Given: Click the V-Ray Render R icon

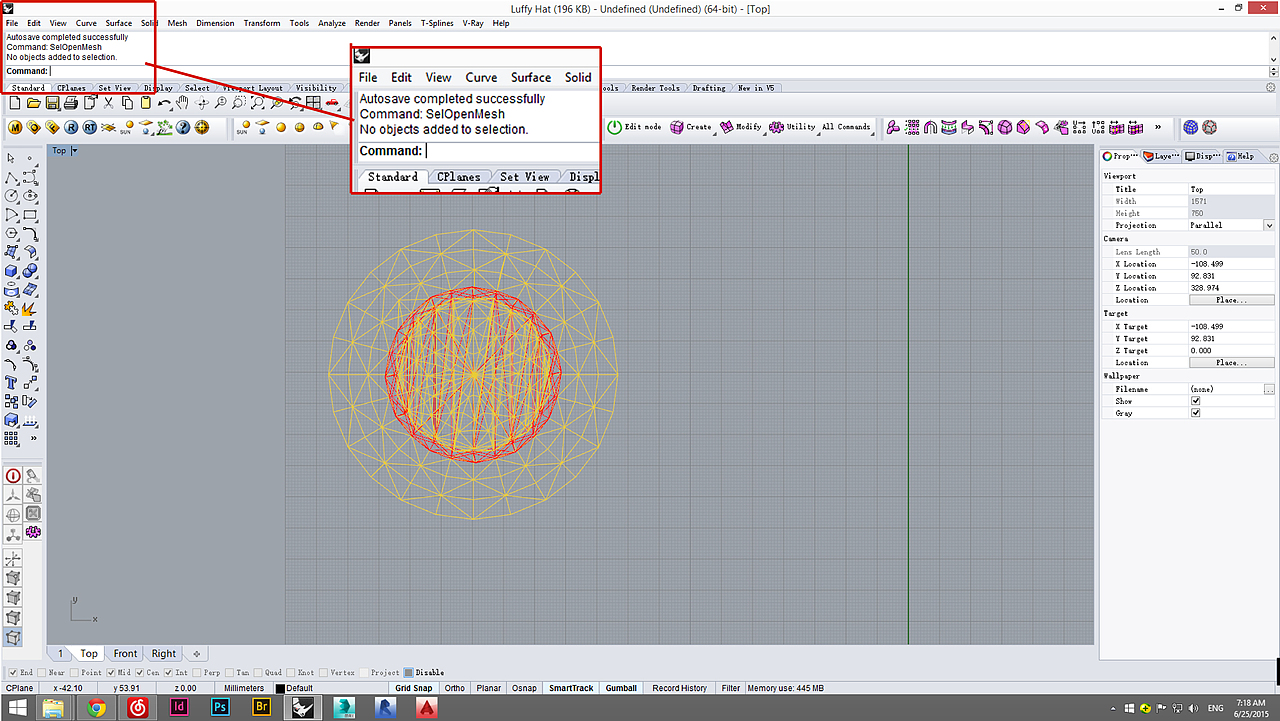Looking at the screenshot, I should (x=71, y=127).
